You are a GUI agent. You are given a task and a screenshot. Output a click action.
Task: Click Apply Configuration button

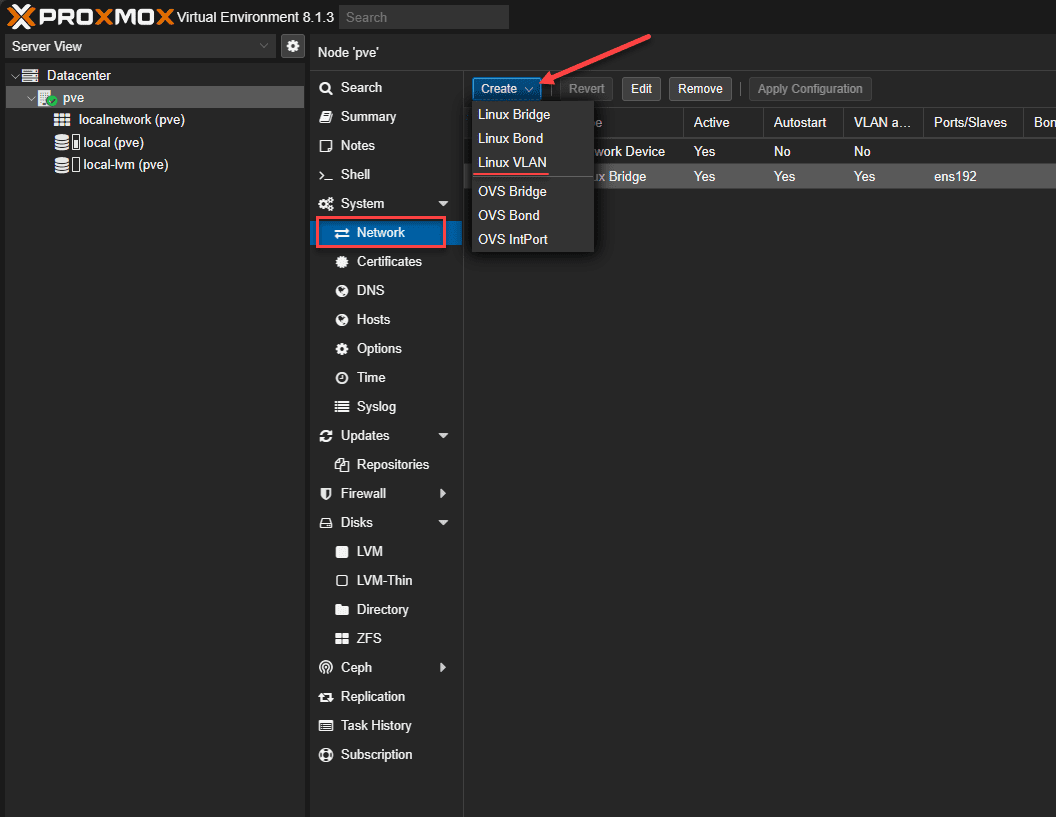[810, 89]
